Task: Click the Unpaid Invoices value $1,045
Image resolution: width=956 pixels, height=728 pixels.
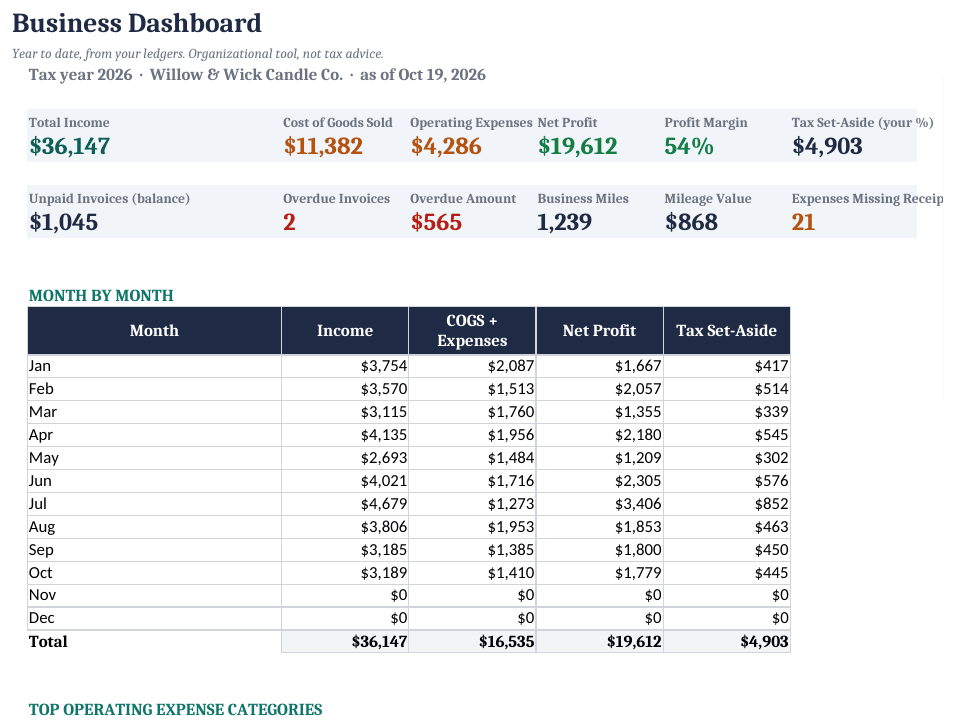Action: [x=63, y=222]
